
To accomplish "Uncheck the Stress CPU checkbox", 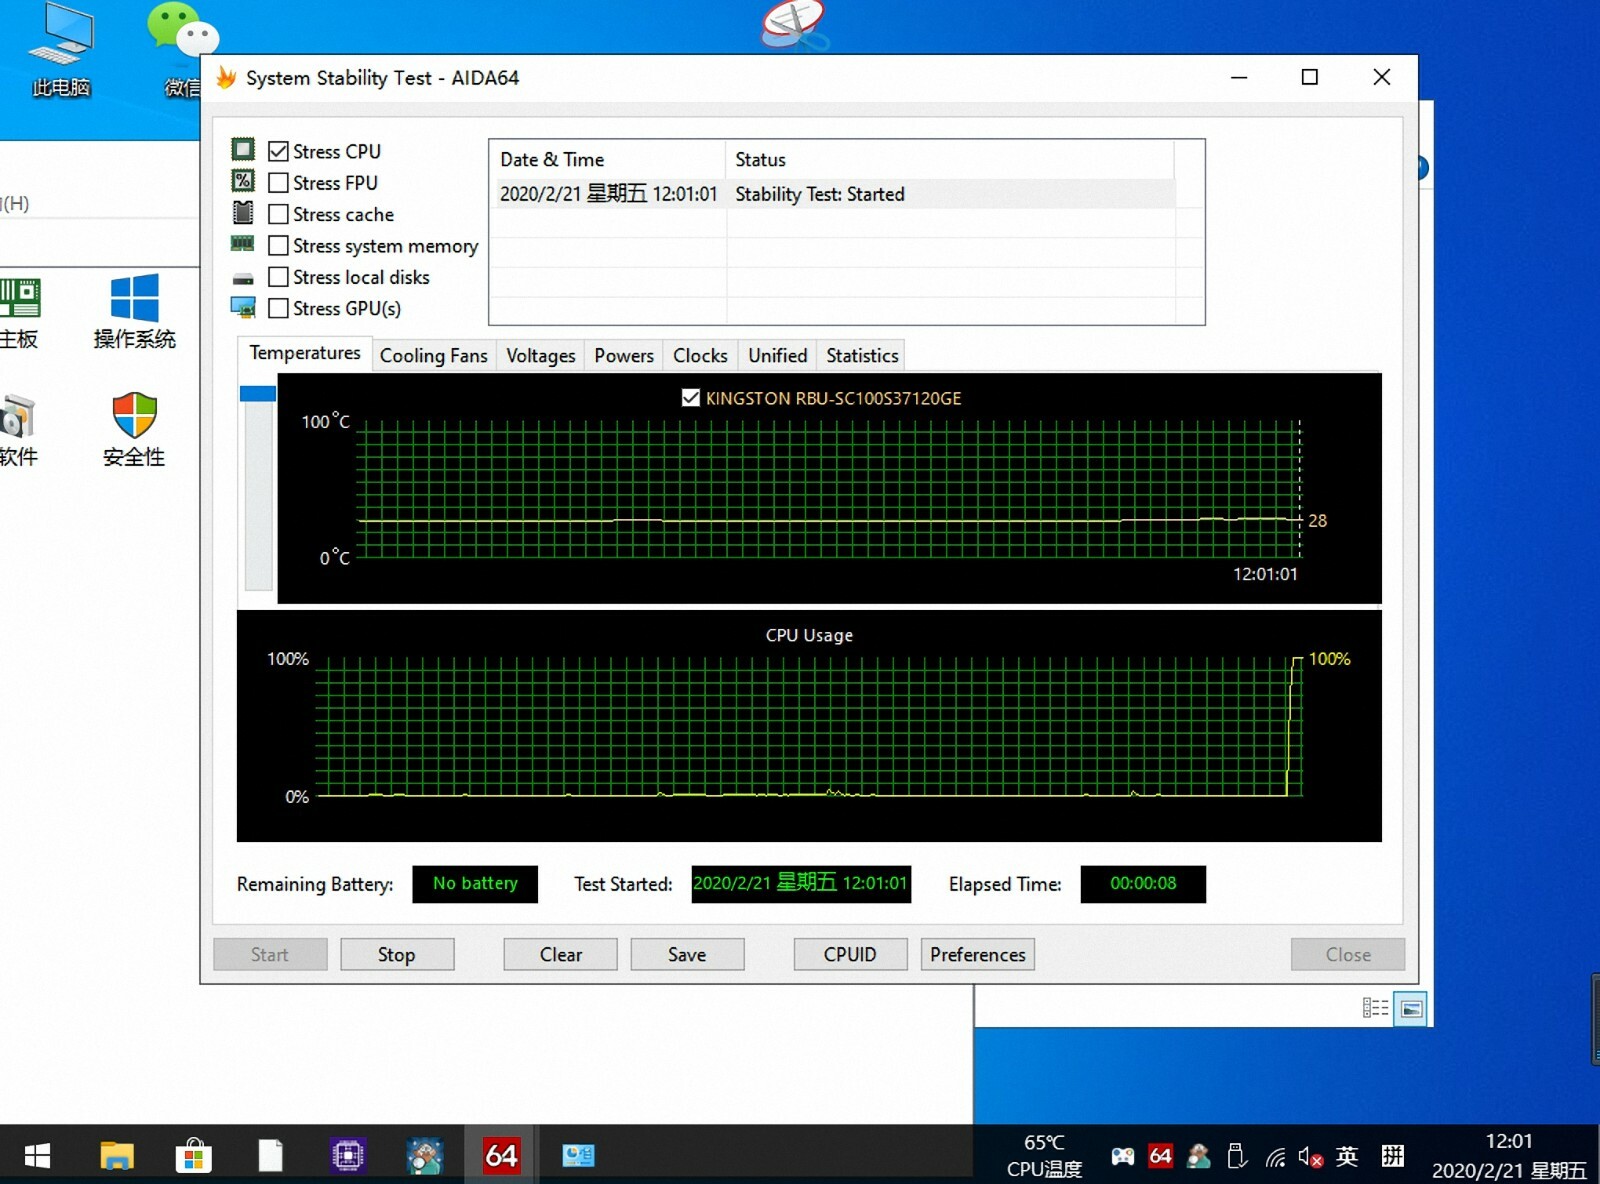I will (x=278, y=151).
